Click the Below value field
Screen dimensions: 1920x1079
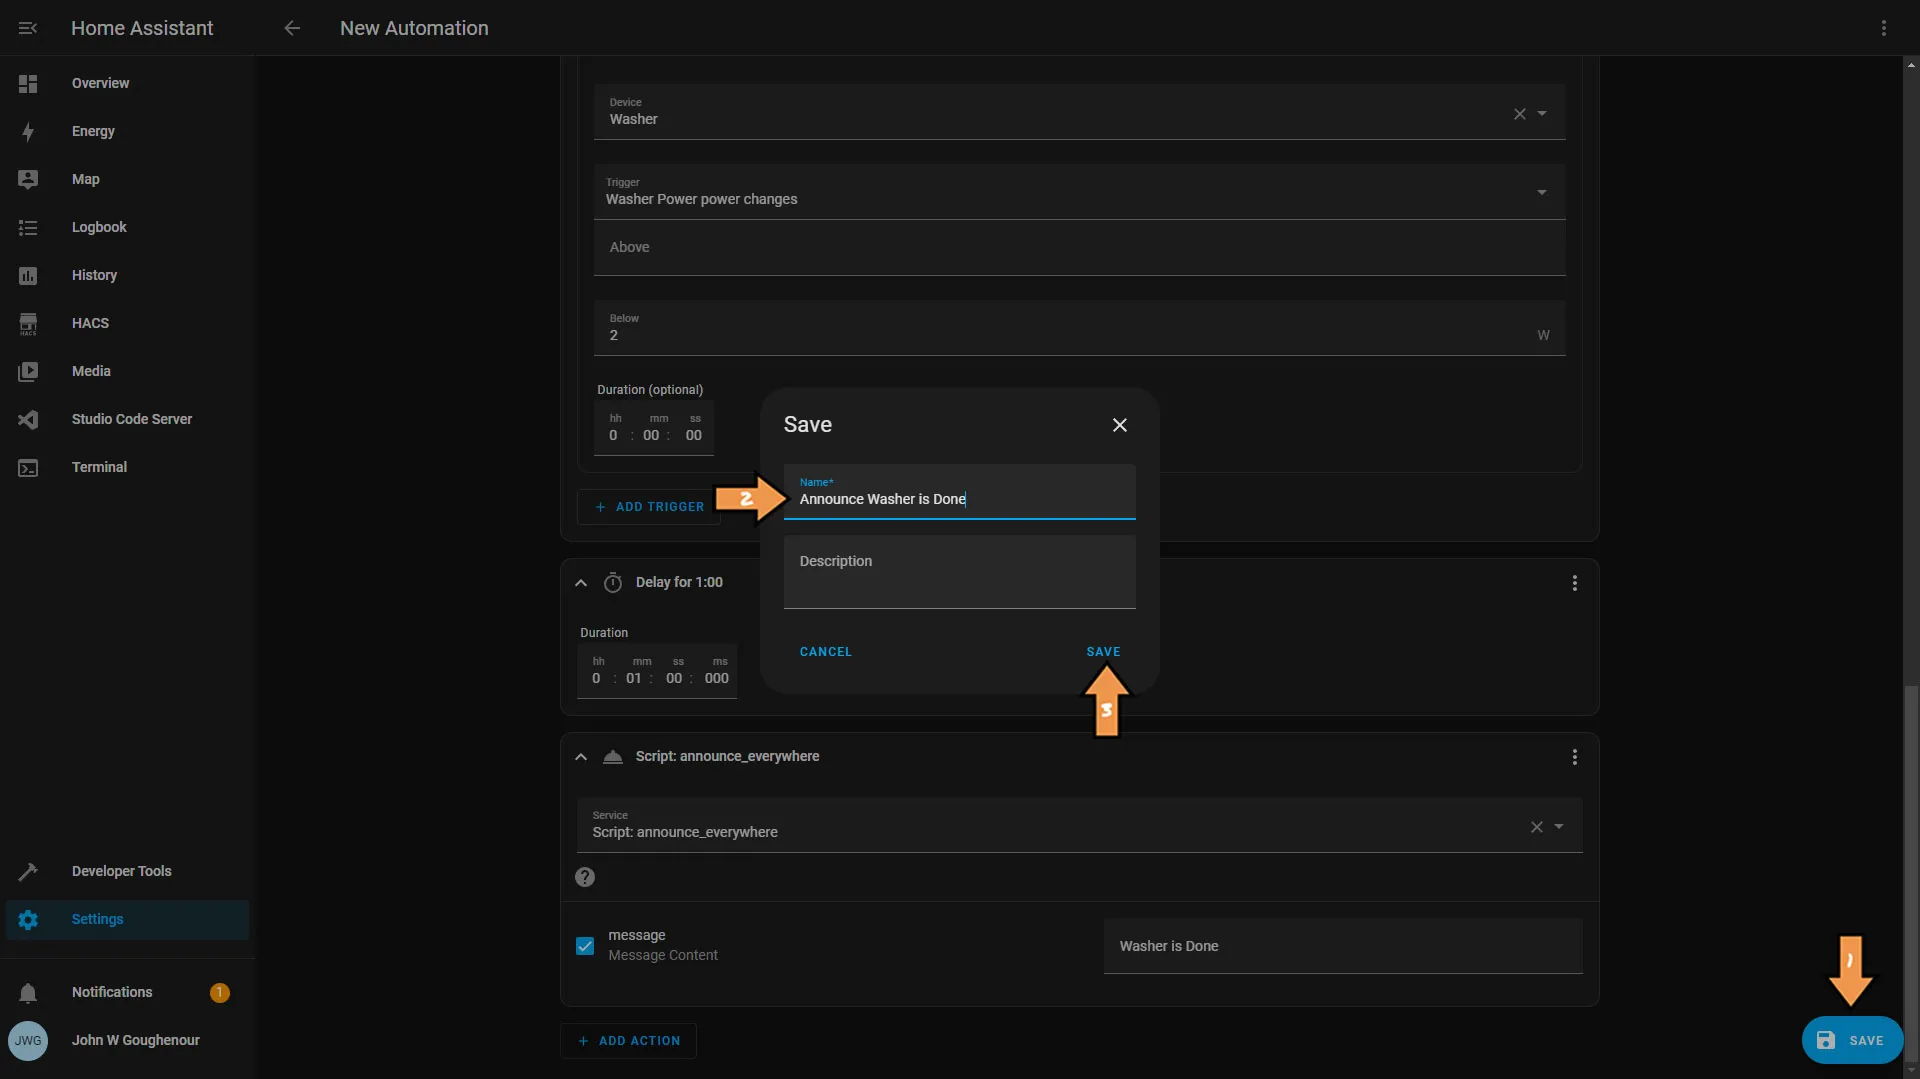[x=1080, y=328]
